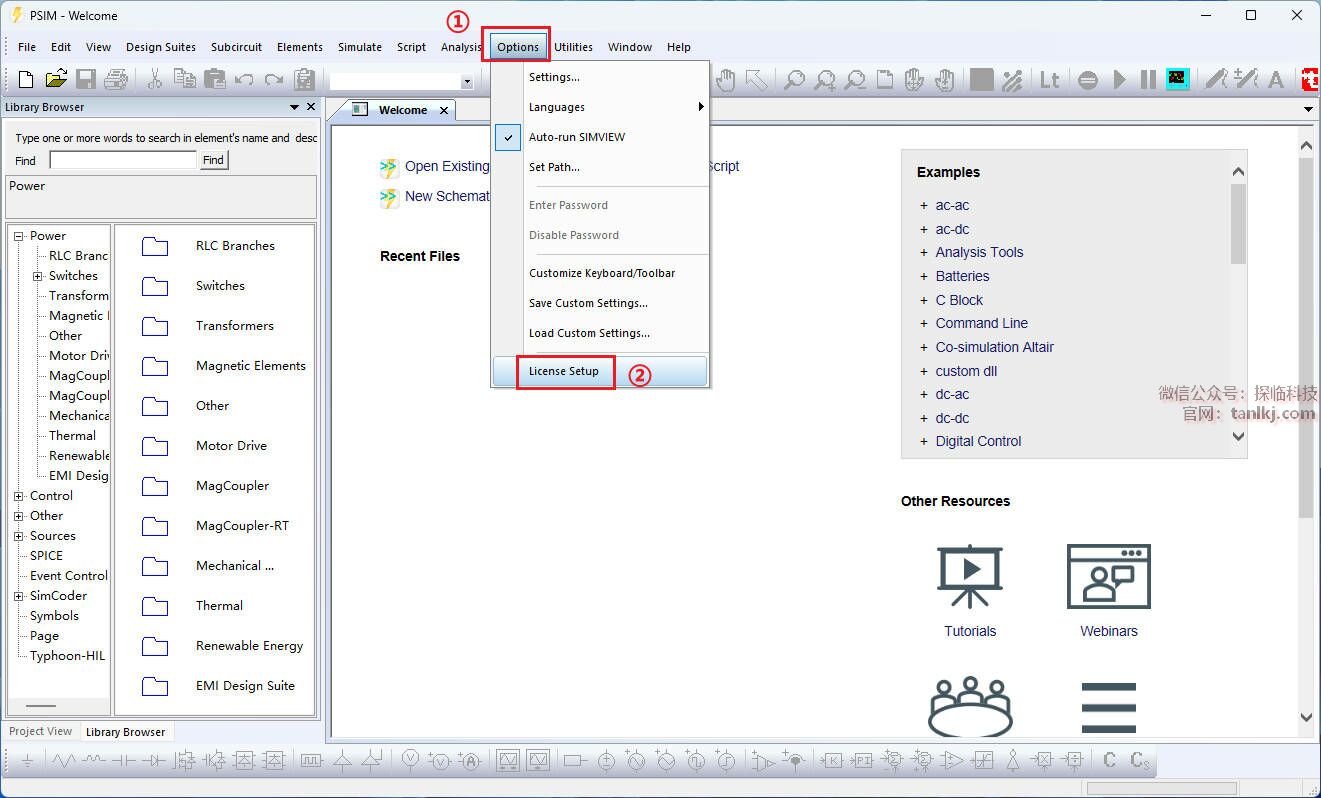
Task: Switch to the Project View tab
Action: (x=41, y=731)
